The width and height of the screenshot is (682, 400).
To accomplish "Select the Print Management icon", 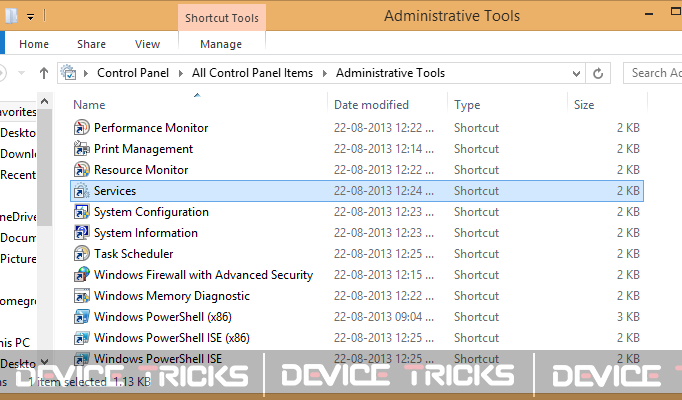I will point(81,149).
